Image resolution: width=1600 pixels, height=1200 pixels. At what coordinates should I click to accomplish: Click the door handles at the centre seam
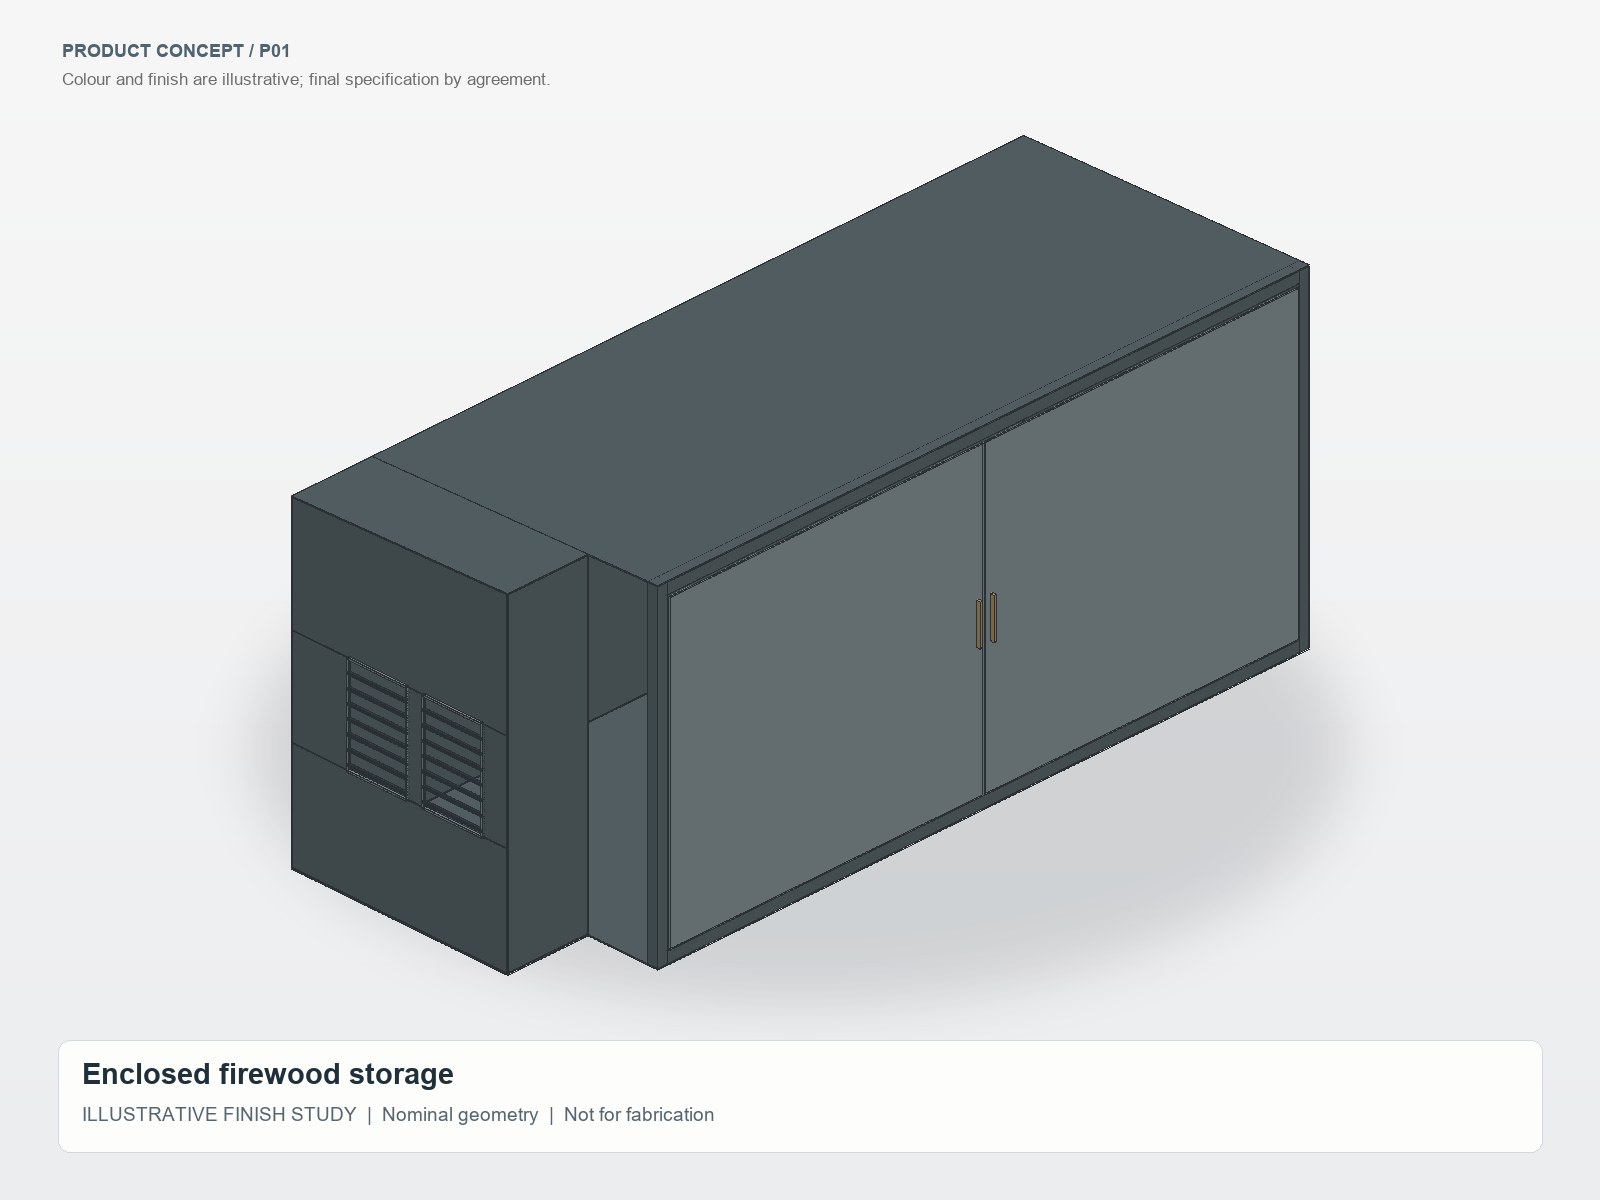coord(986,621)
